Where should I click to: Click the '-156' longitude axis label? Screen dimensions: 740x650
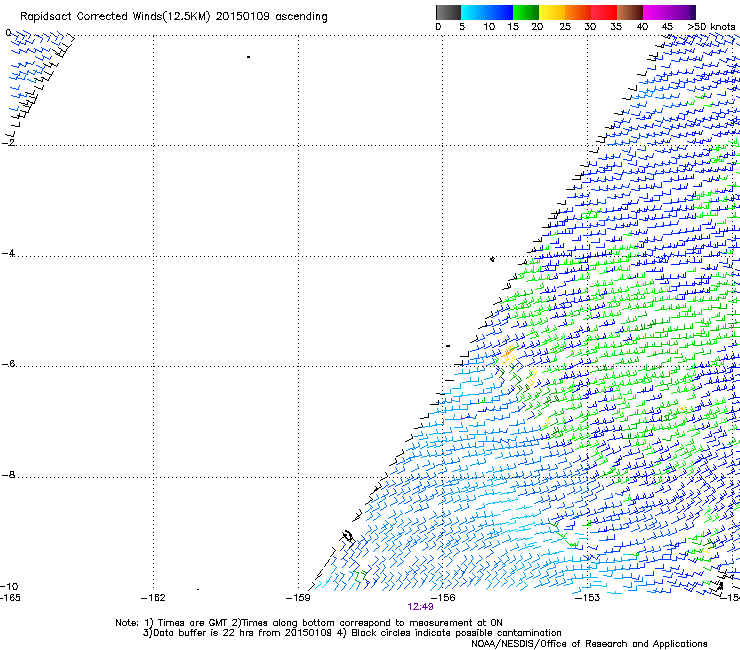point(443,598)
